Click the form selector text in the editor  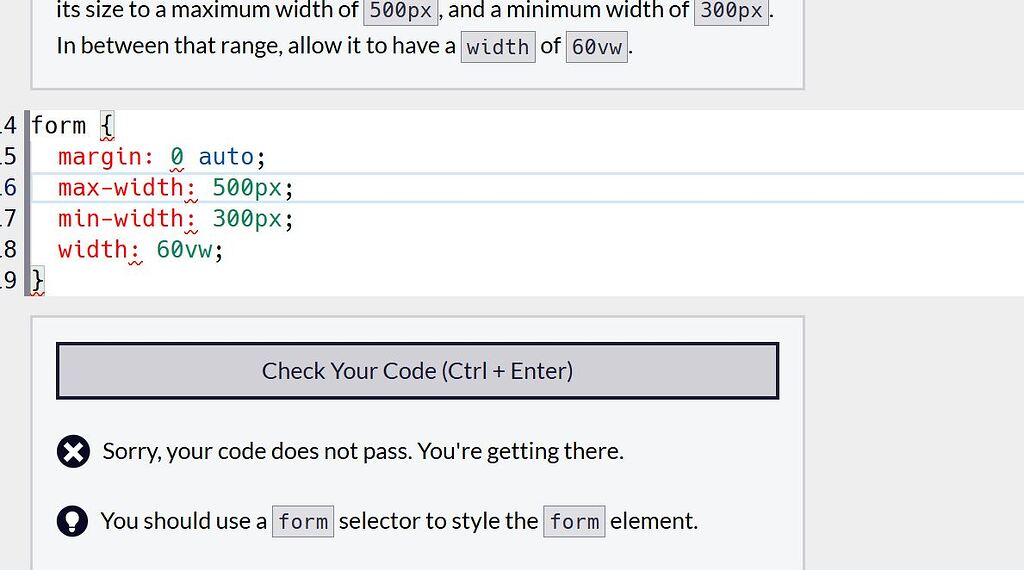58,125
